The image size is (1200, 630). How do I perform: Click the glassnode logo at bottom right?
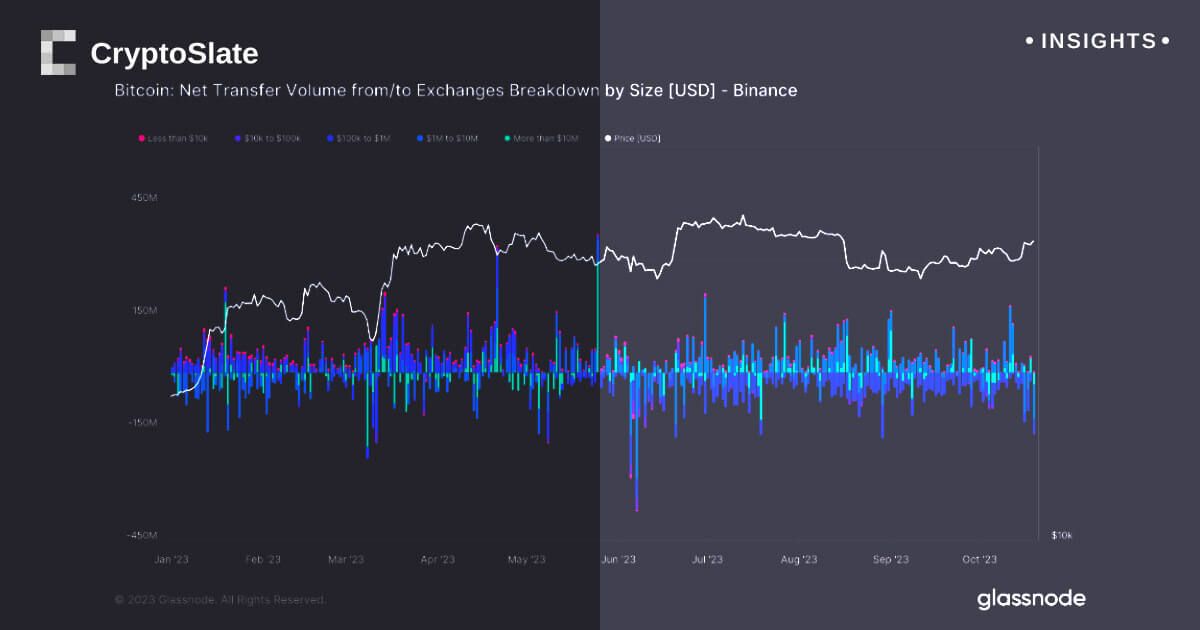click(1031, 599)
